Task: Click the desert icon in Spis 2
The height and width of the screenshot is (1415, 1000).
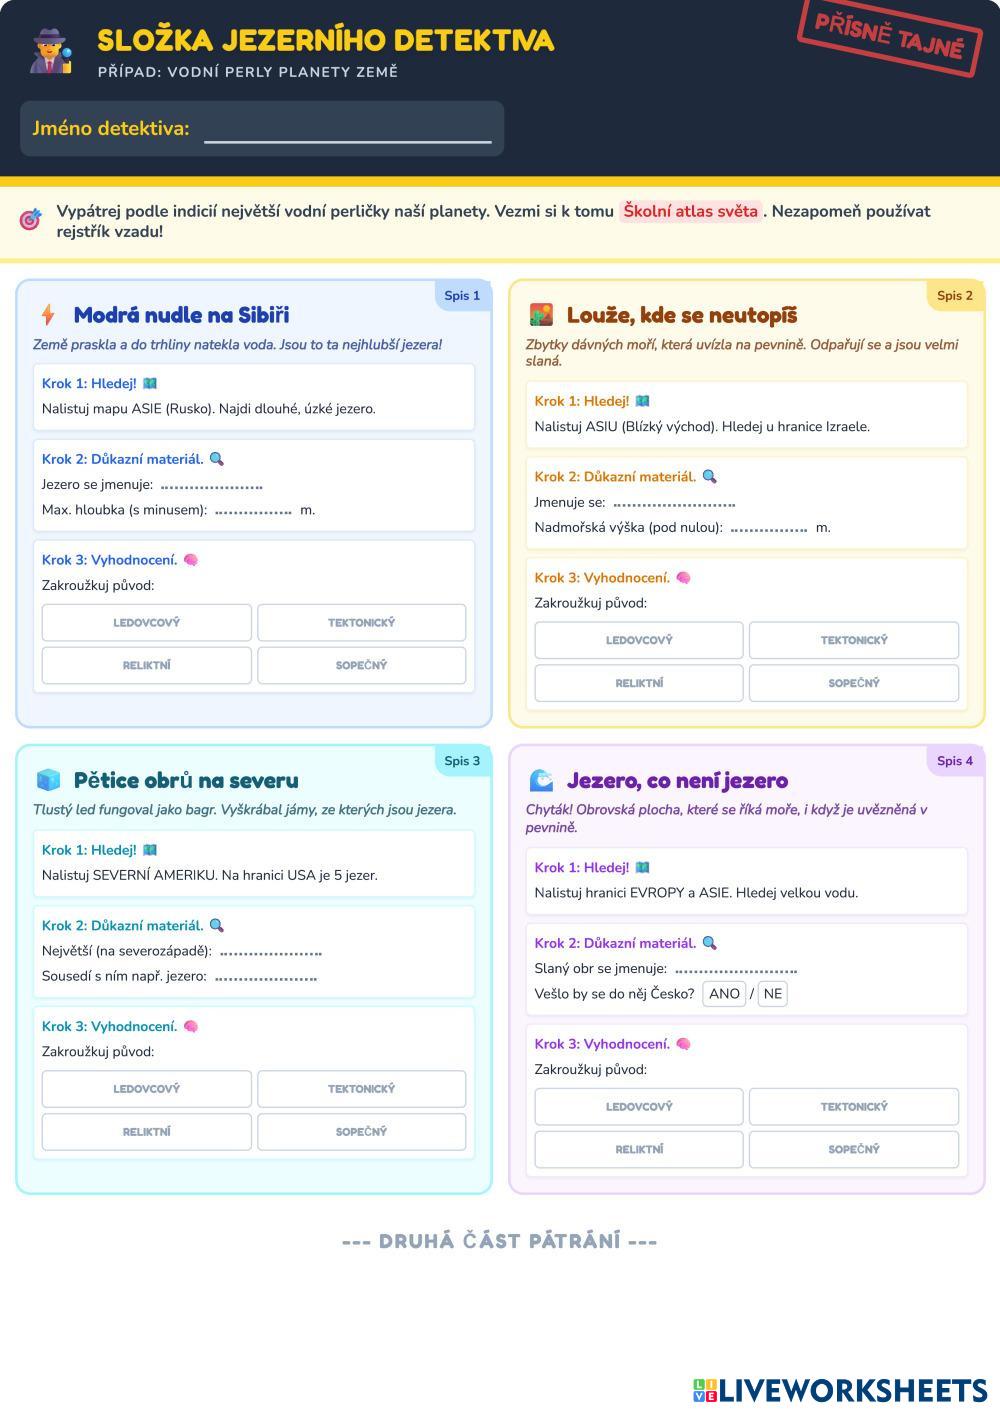Action: pyautogui.click(x=541, y=315)
